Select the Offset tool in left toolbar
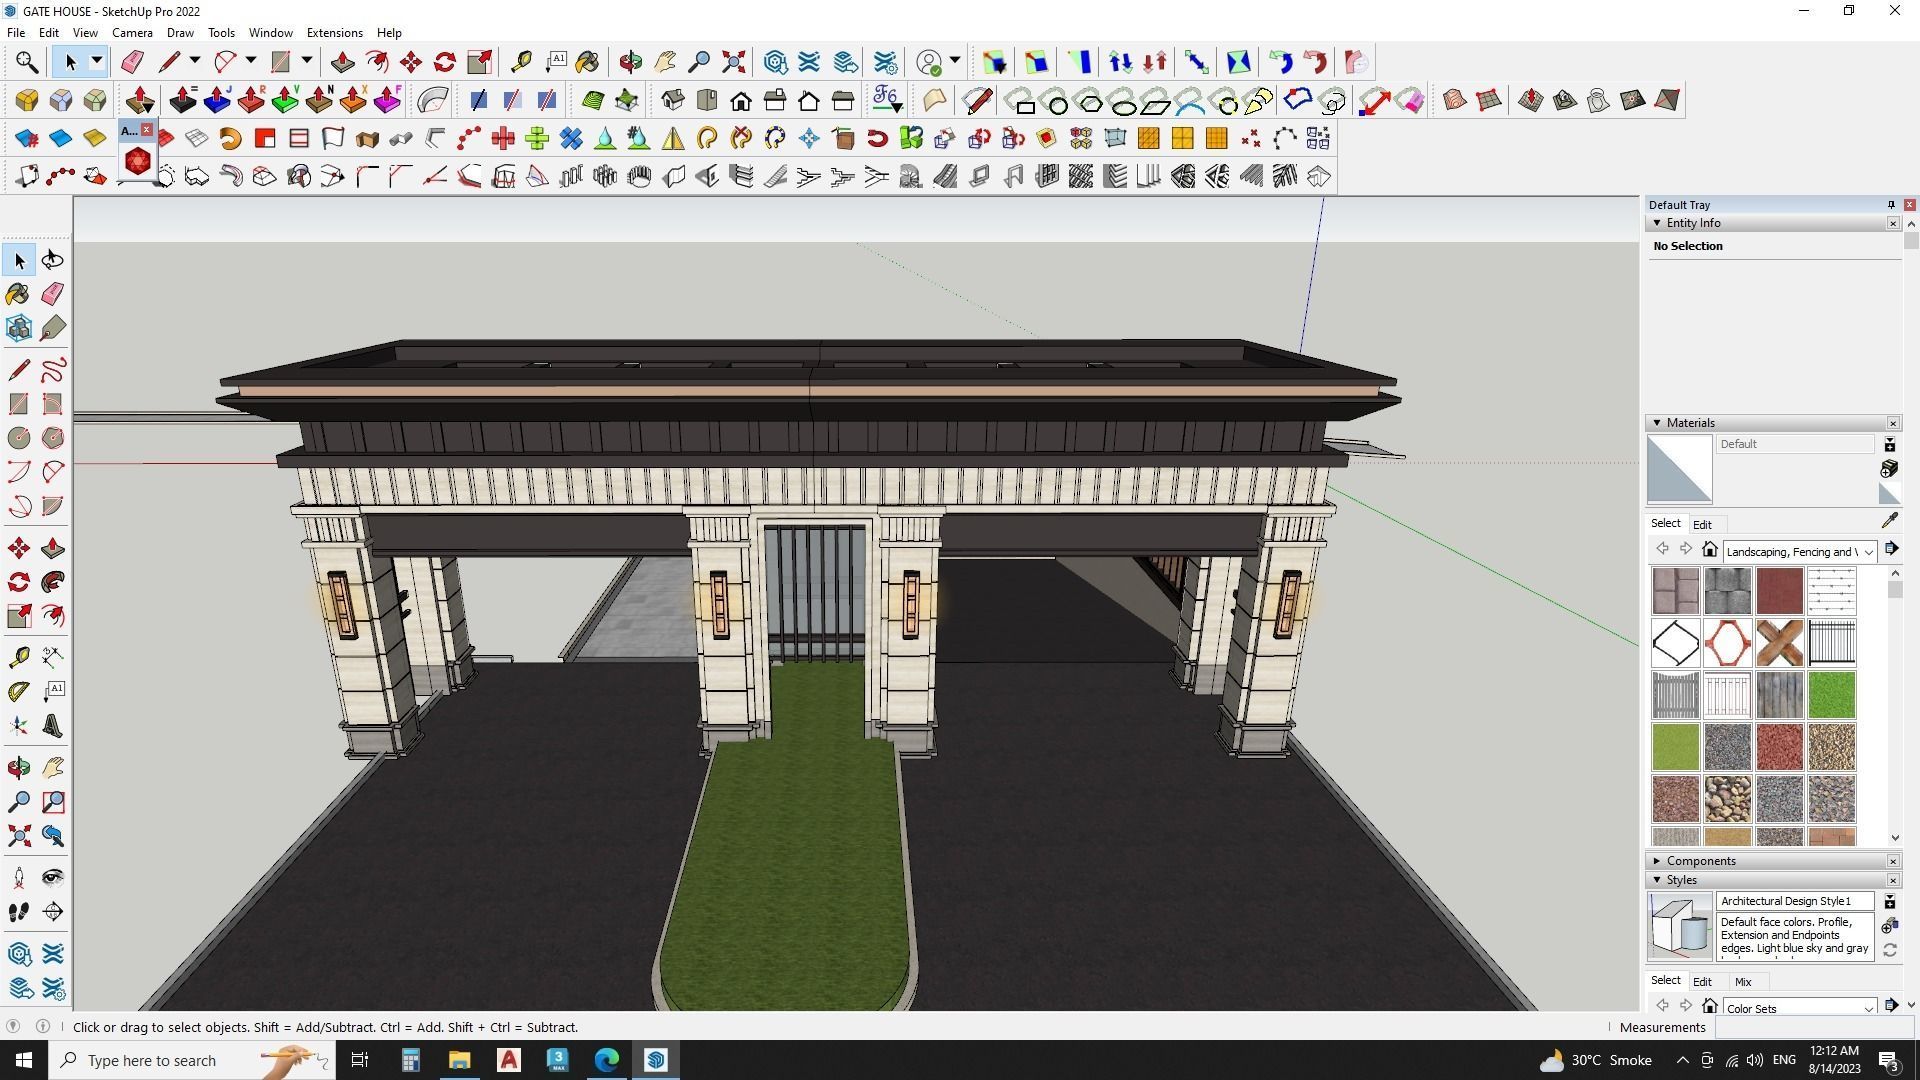Image resolution: width=1920 pixels, height=1080 pixels. (52, 616)
